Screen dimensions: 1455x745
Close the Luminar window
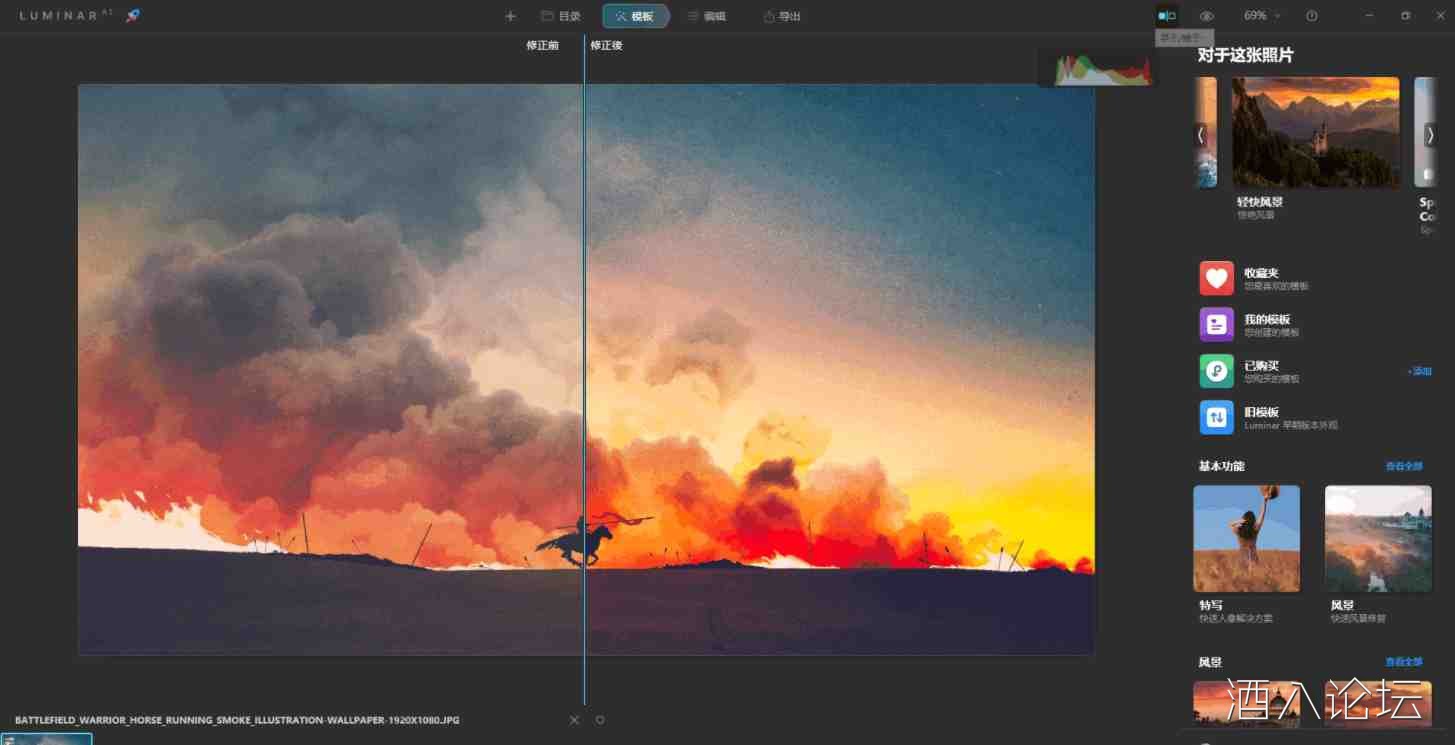(1441, 16)
